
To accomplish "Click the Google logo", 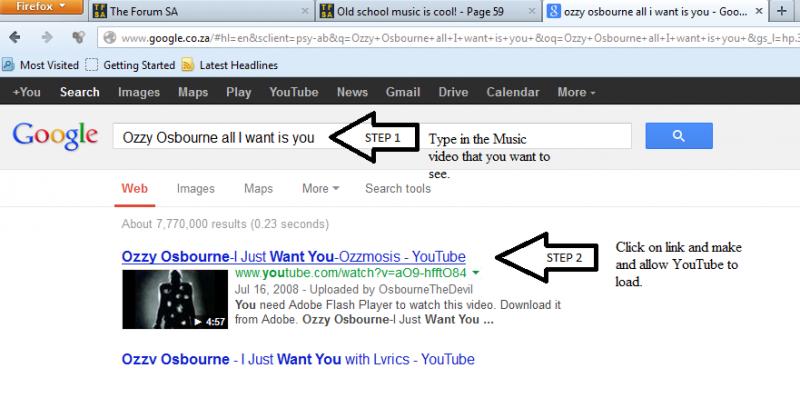I will pos(55,136).
